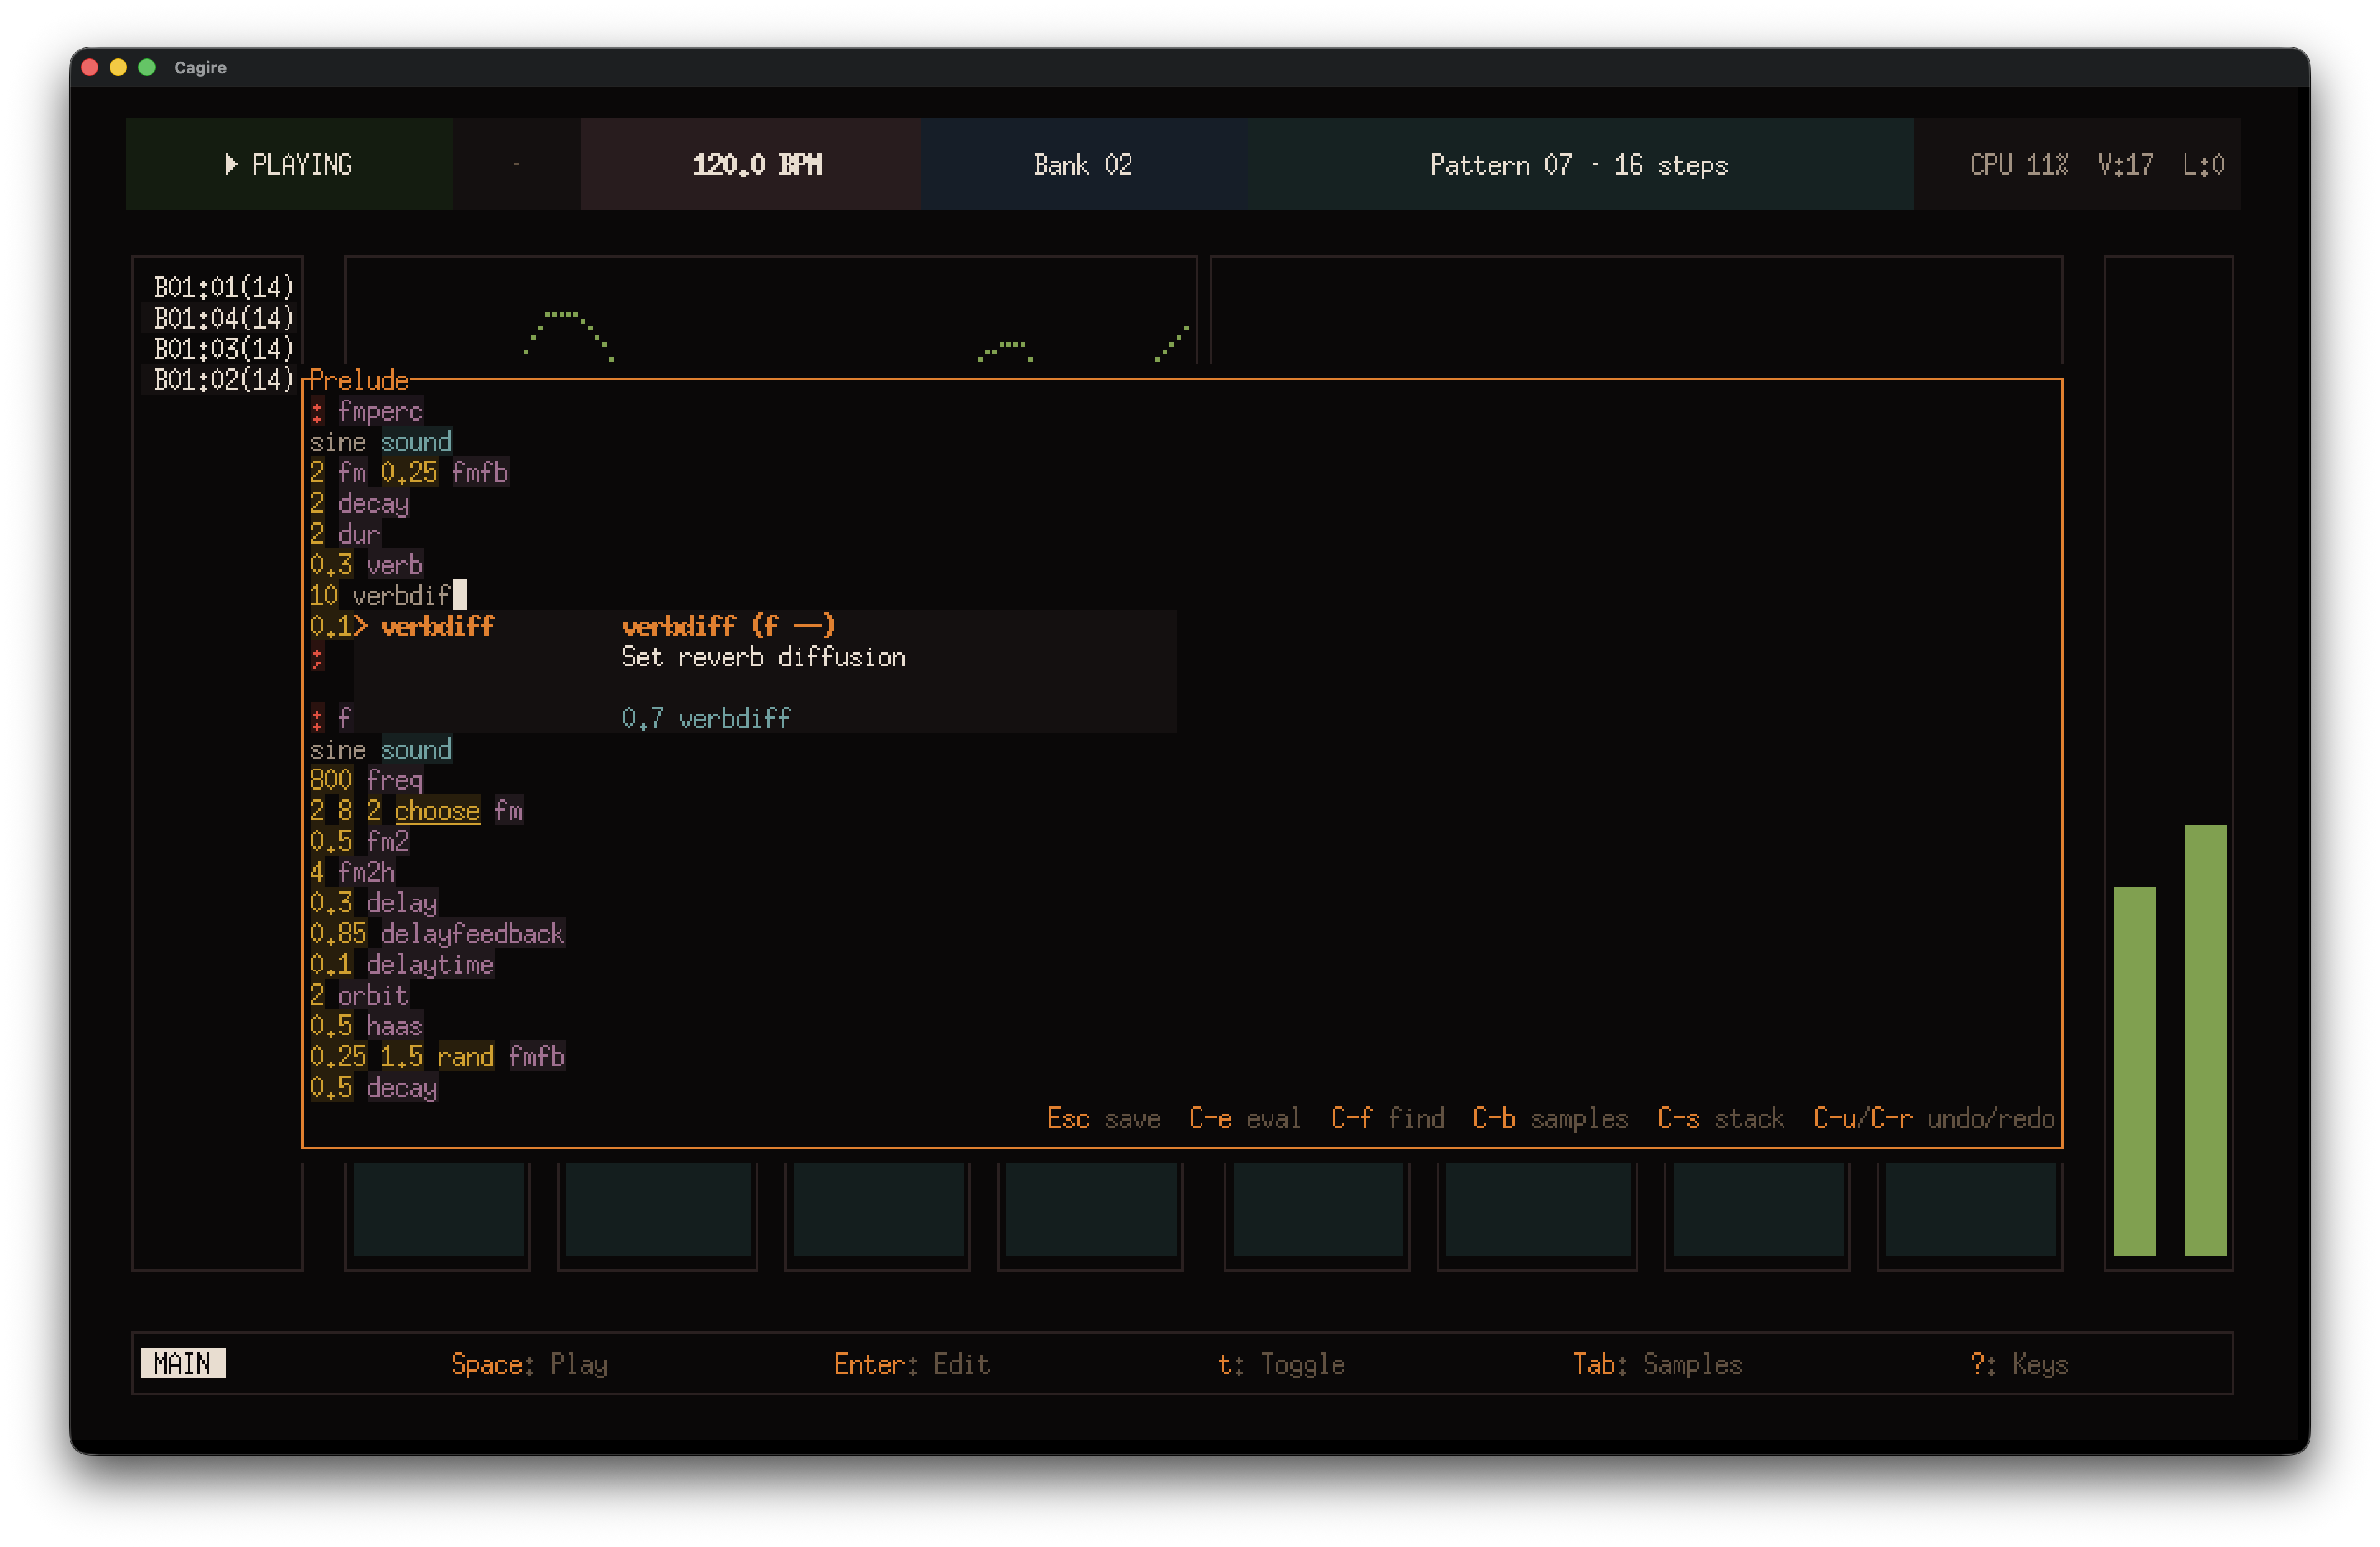Viewport: 2380px width, 1547px height.
Task: Click the PLAYING play indicator
Action: 289,165
